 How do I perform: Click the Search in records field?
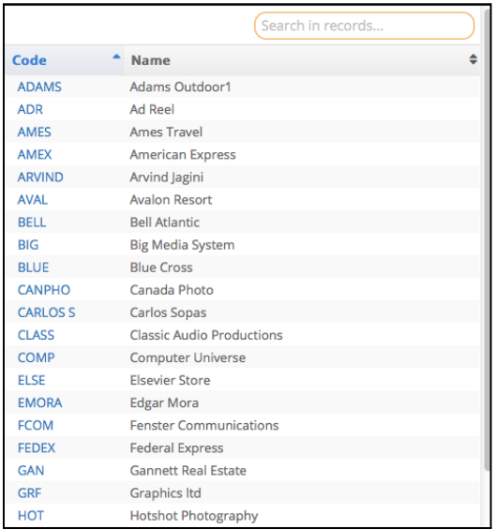364,26
